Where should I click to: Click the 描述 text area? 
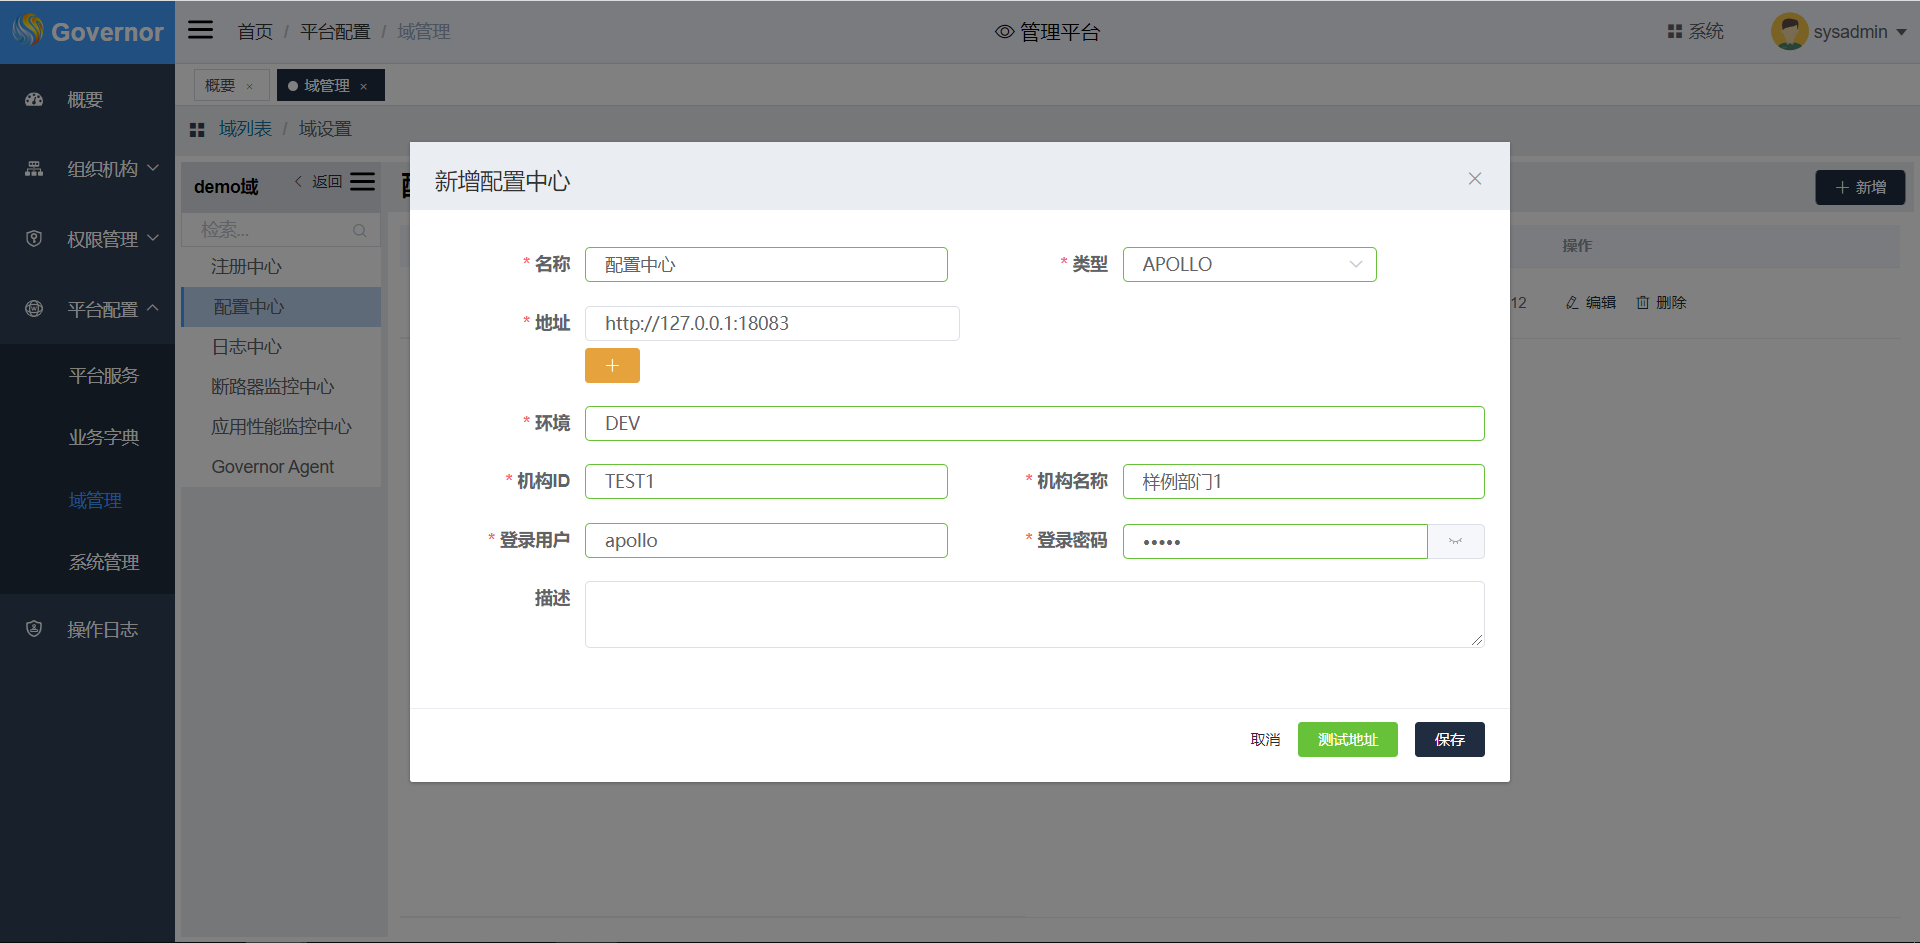point(1034,614)
